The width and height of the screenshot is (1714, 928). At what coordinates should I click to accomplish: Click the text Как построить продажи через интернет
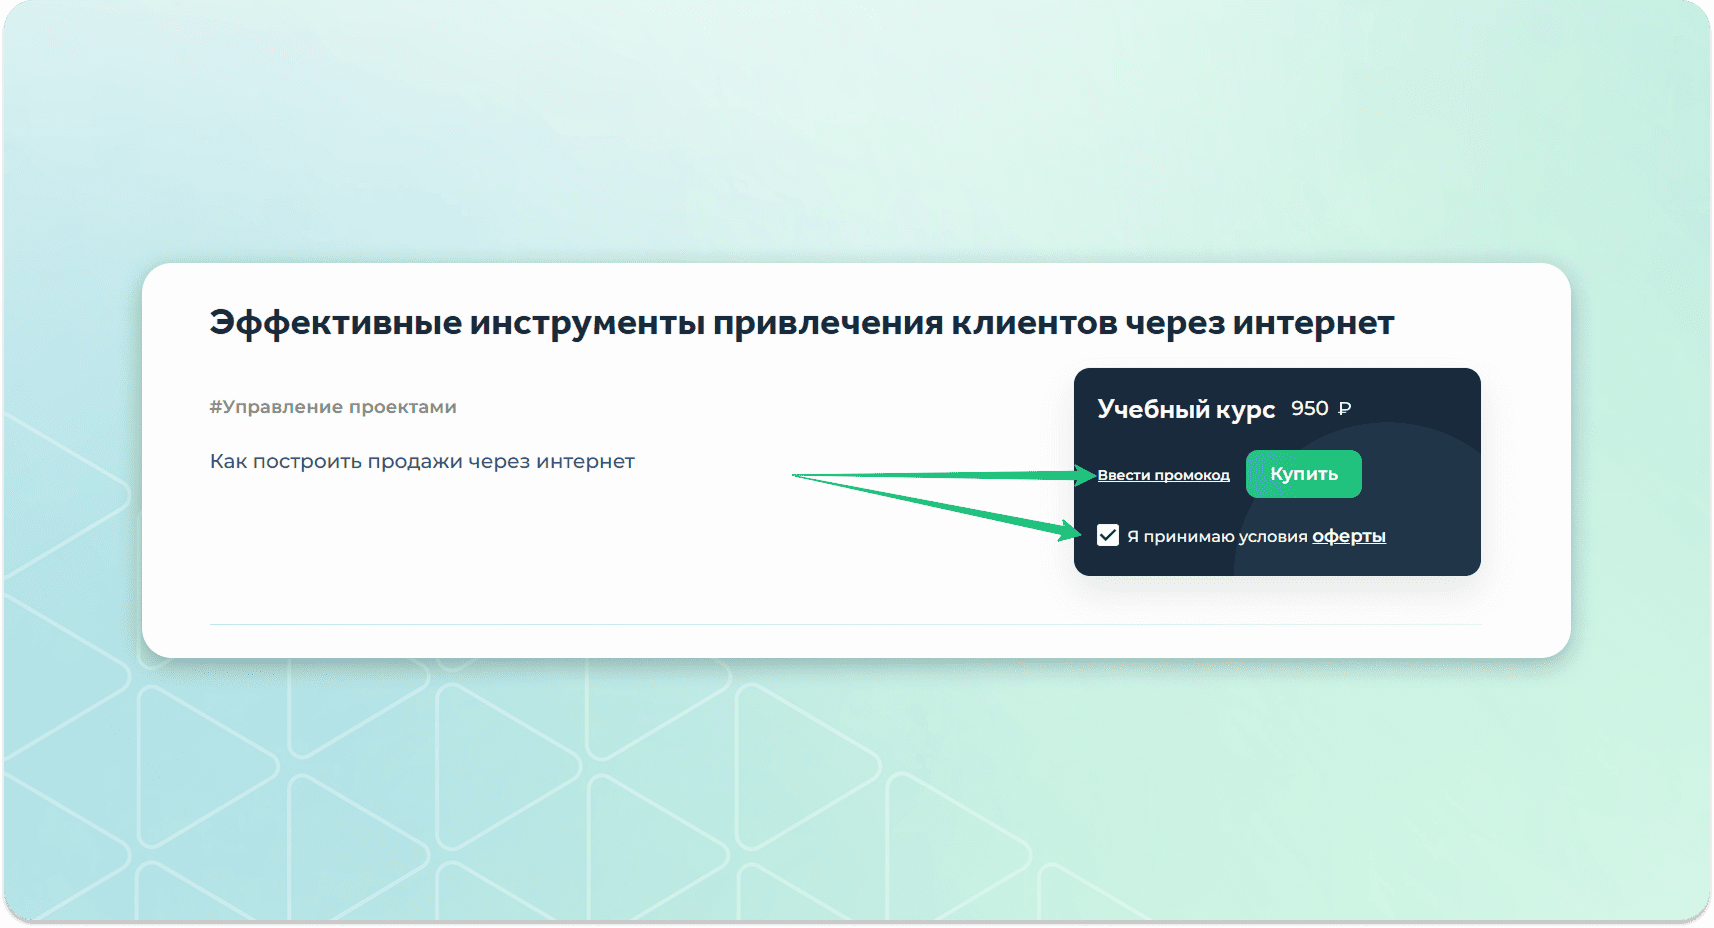coord(422,461)
